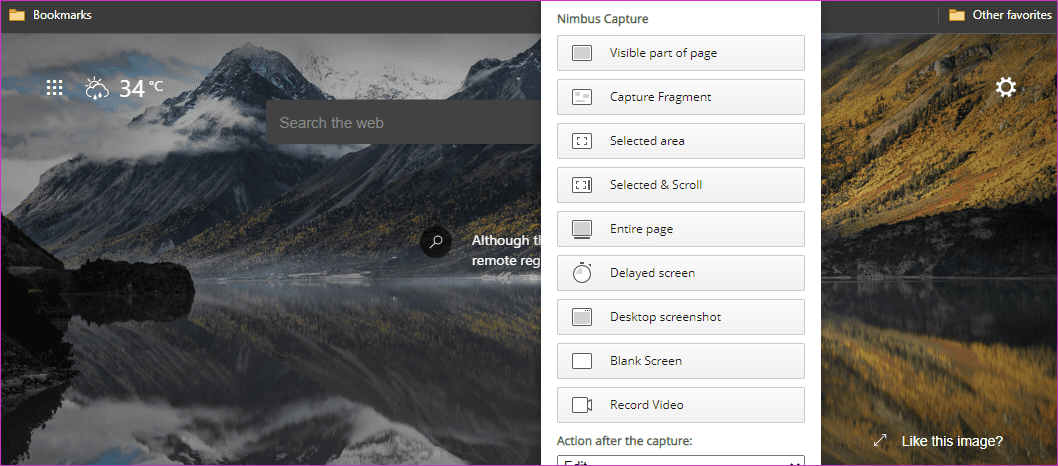Viewport: 1058px width, 466px height.
Task: Select Desktop screenshot text
Action: [x=665, y=317]
